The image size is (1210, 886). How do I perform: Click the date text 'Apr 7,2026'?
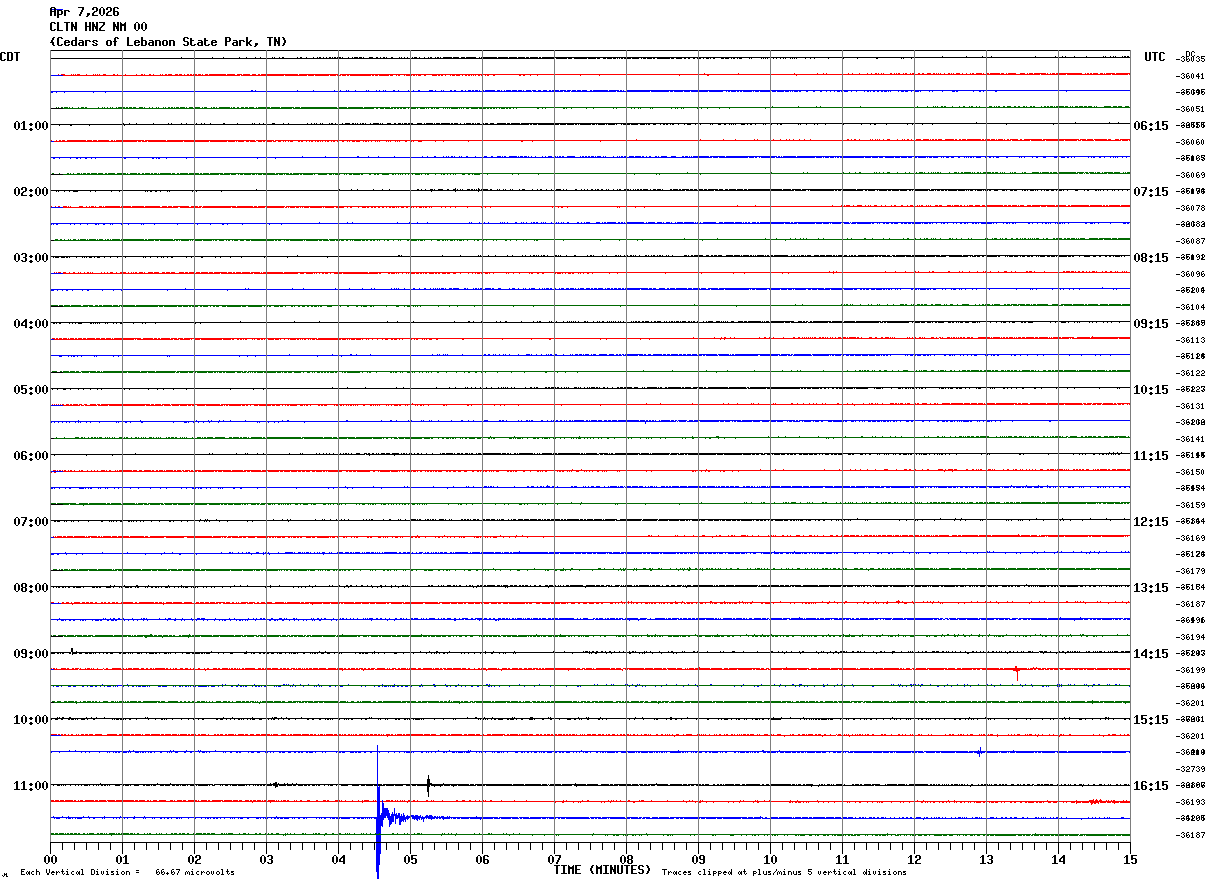(84, 12)
